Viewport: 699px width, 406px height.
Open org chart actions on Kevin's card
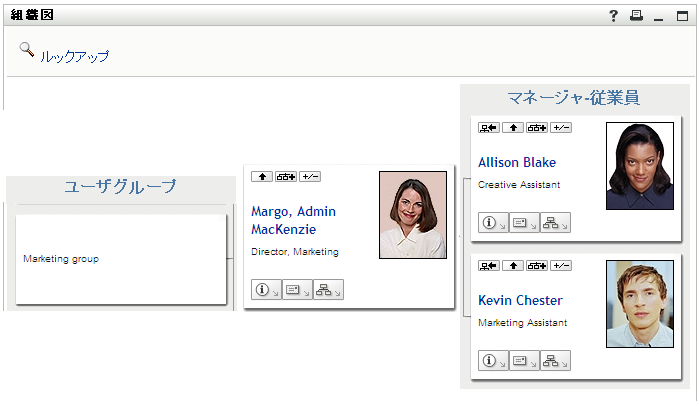point(555,361)
